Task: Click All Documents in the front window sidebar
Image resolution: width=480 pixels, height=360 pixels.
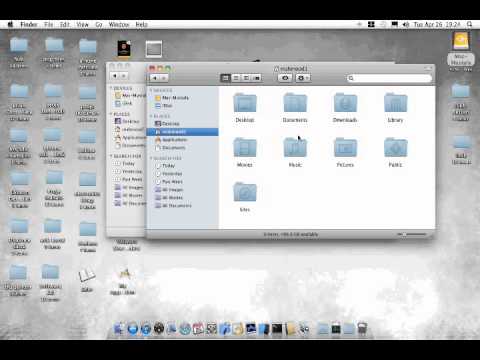Action: [x=182, y=206]
